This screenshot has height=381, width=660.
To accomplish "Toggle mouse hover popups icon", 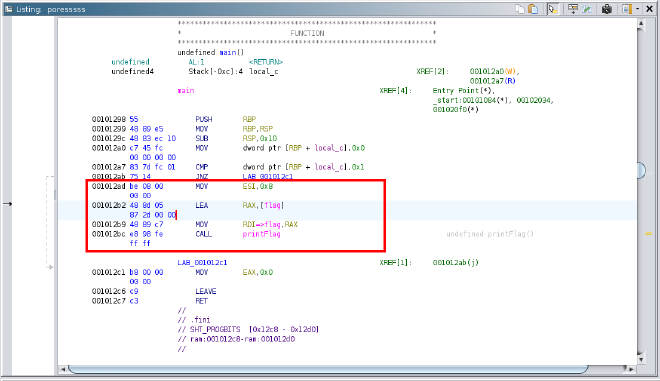I will [x=553, y=9].
